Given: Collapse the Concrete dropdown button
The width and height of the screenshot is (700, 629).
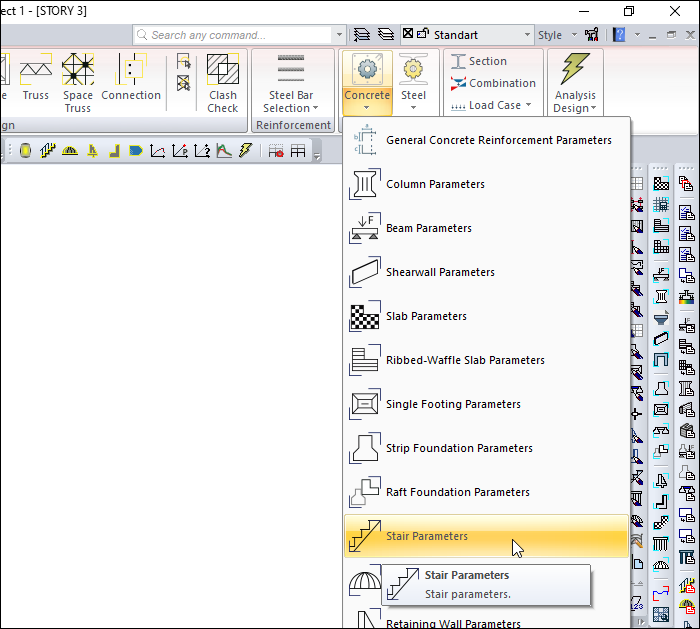Looking at the screenshot, I should (x=366, y=82).
